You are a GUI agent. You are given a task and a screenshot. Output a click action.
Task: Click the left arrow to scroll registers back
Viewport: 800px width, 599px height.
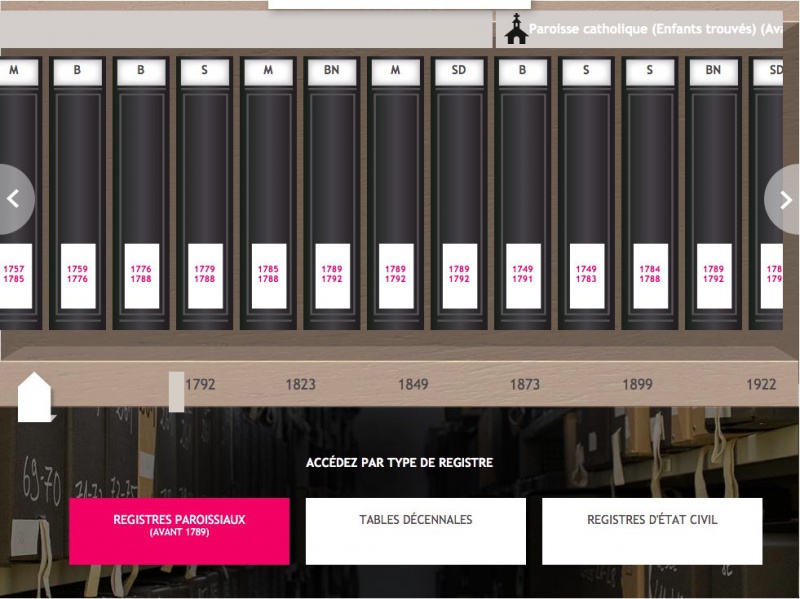(14, 199)
